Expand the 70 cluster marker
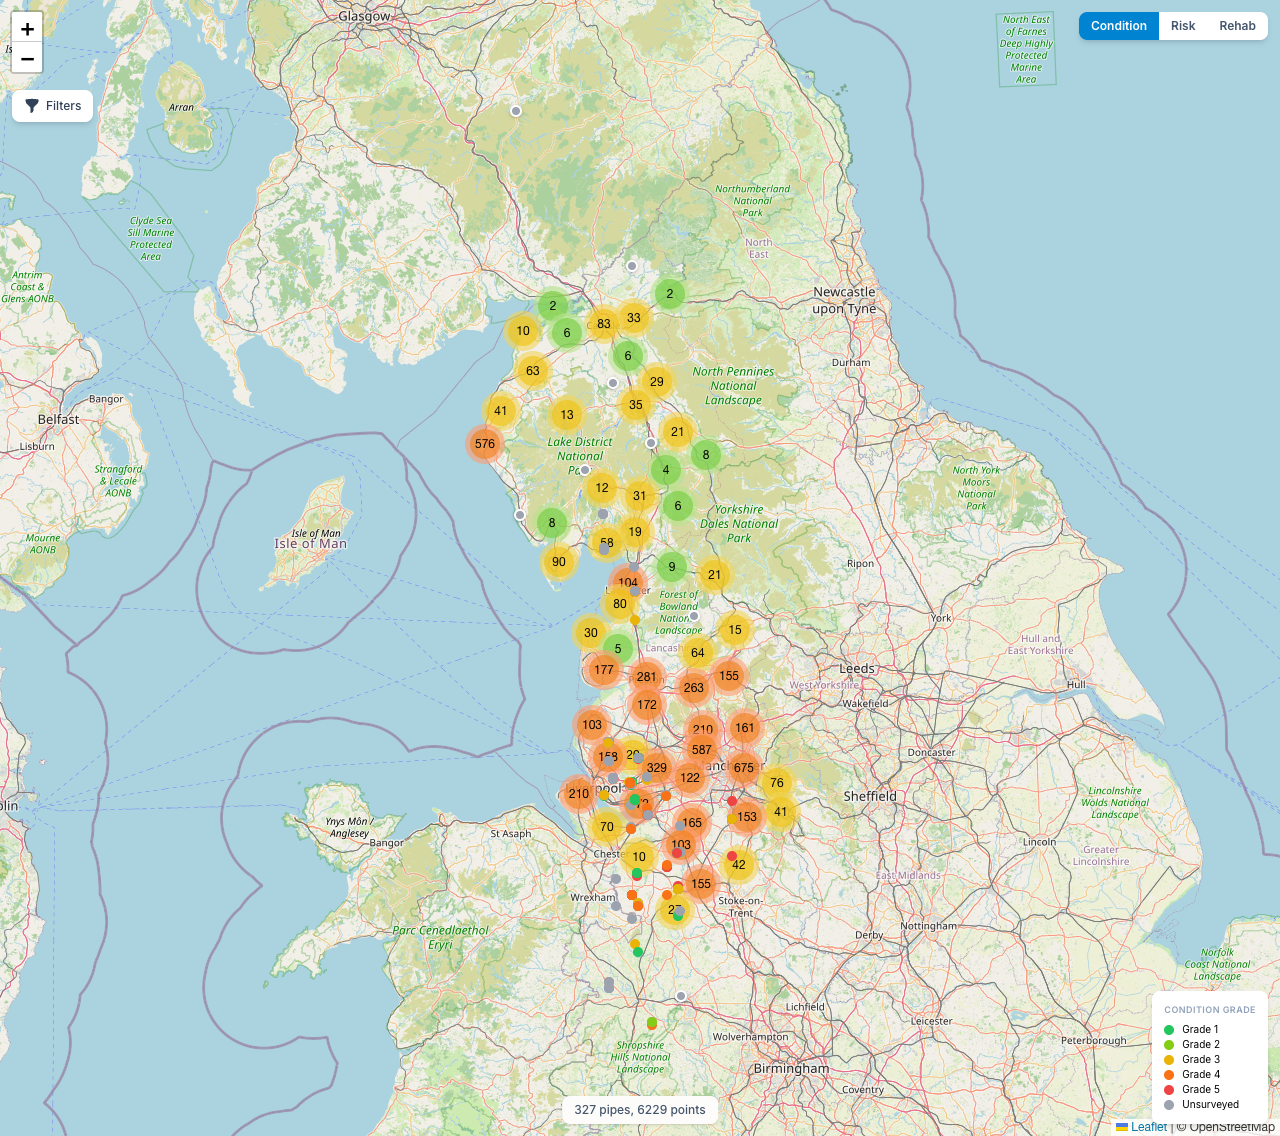The width and height of the screenshot is (1280, 1136). click(x=607, y=827)
